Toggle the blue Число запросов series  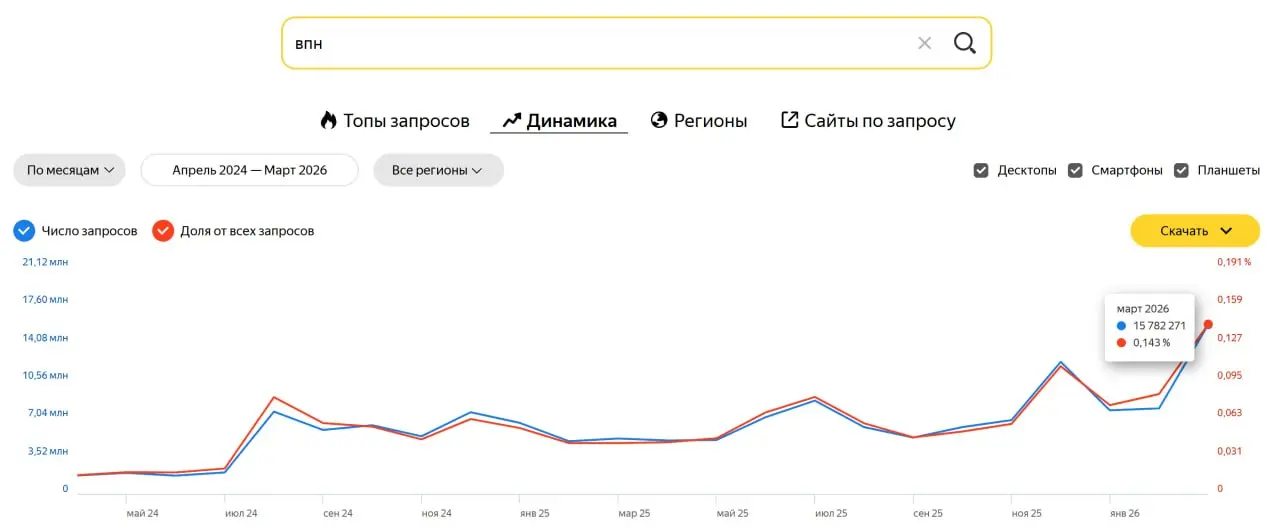tap(24, 231)
